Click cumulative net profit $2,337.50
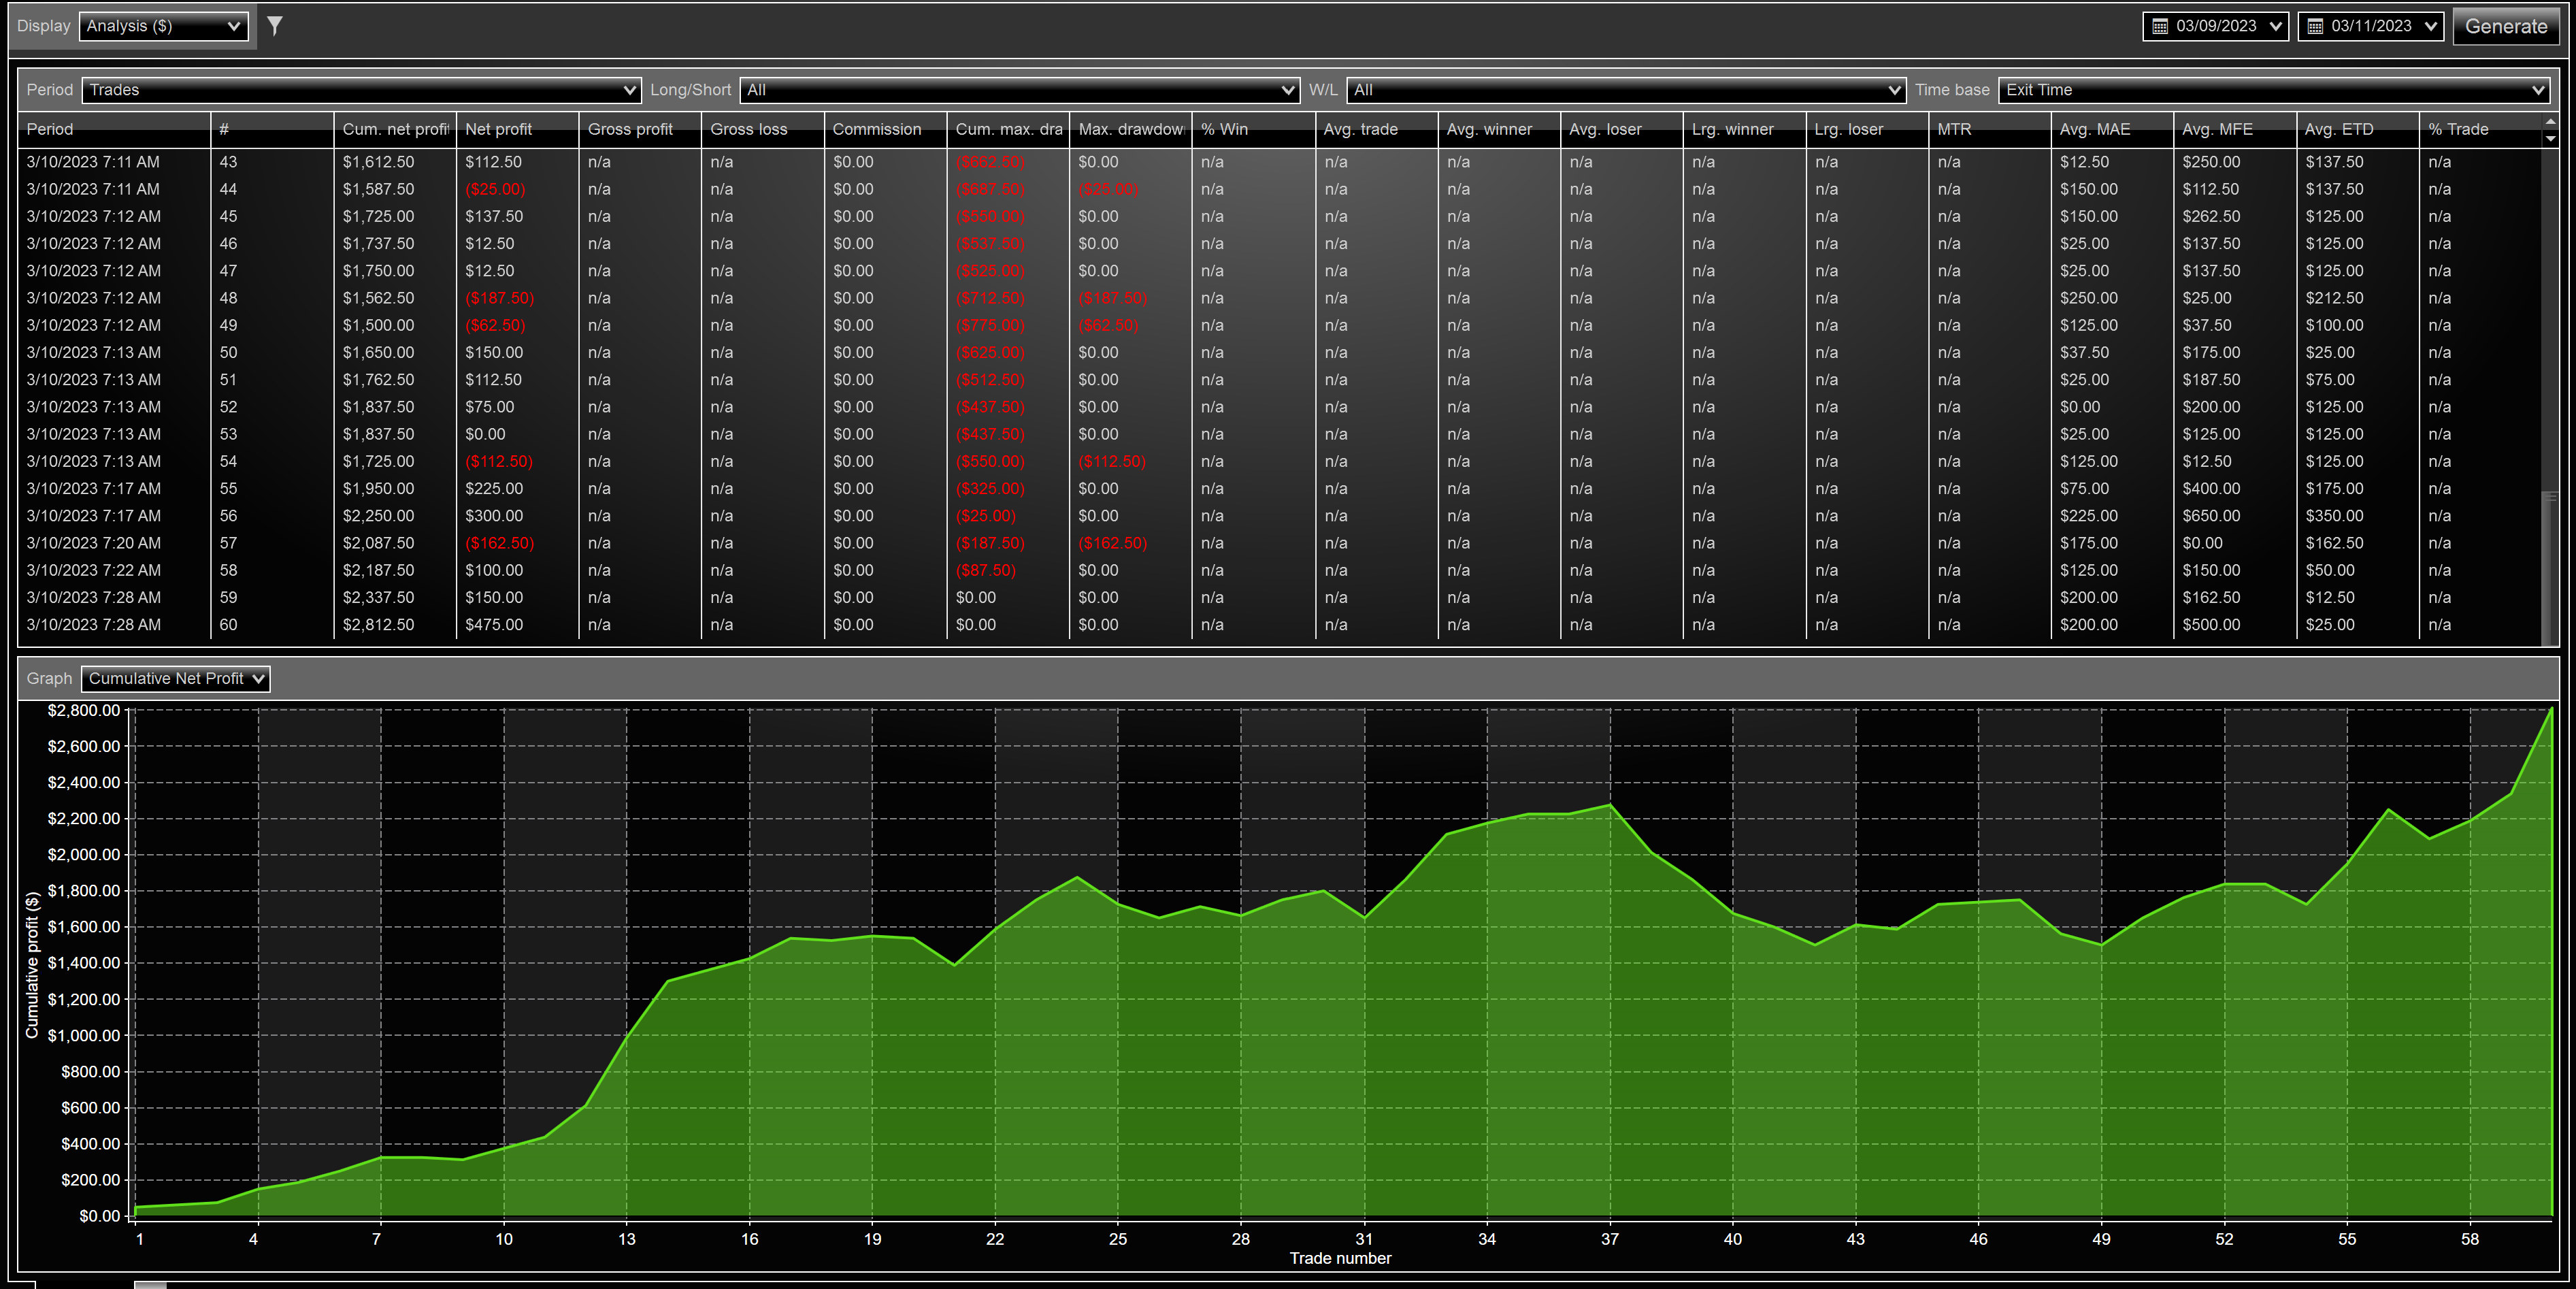Image resolution: width=2576 pixels, height=1289 pixels. (395, 598)
